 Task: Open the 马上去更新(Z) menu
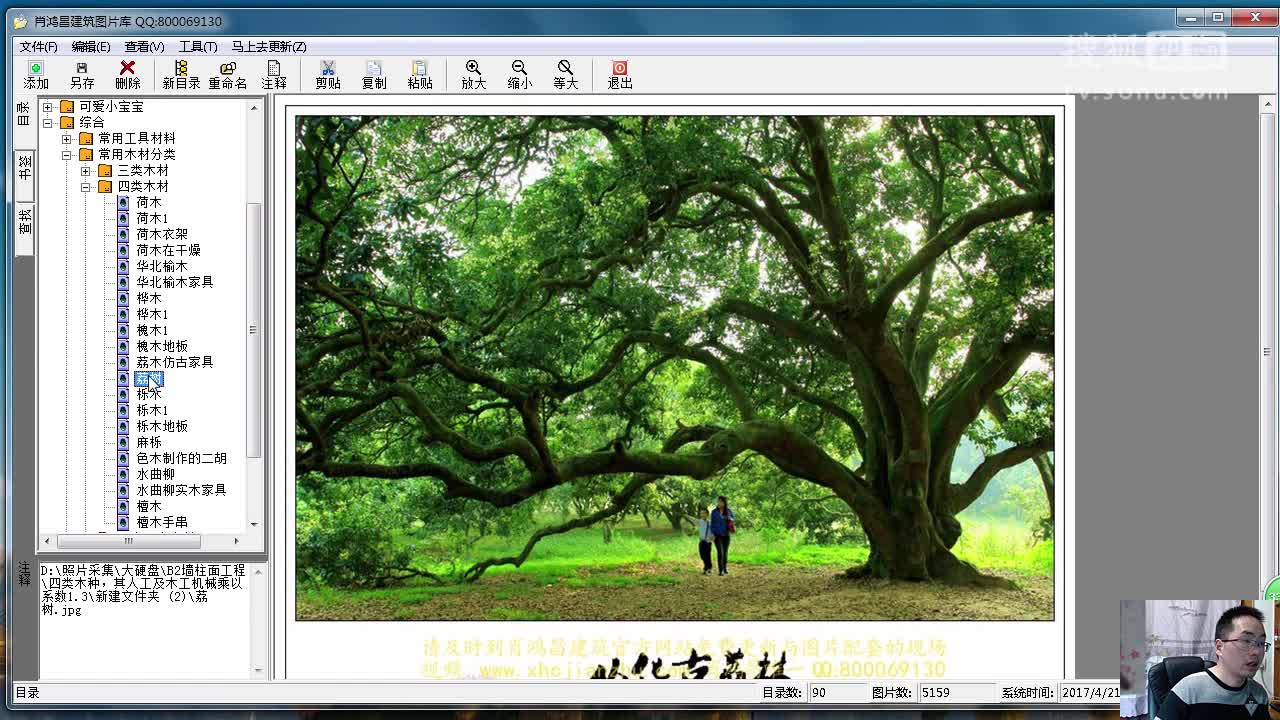pyautogui.click(x=269, y=46)
